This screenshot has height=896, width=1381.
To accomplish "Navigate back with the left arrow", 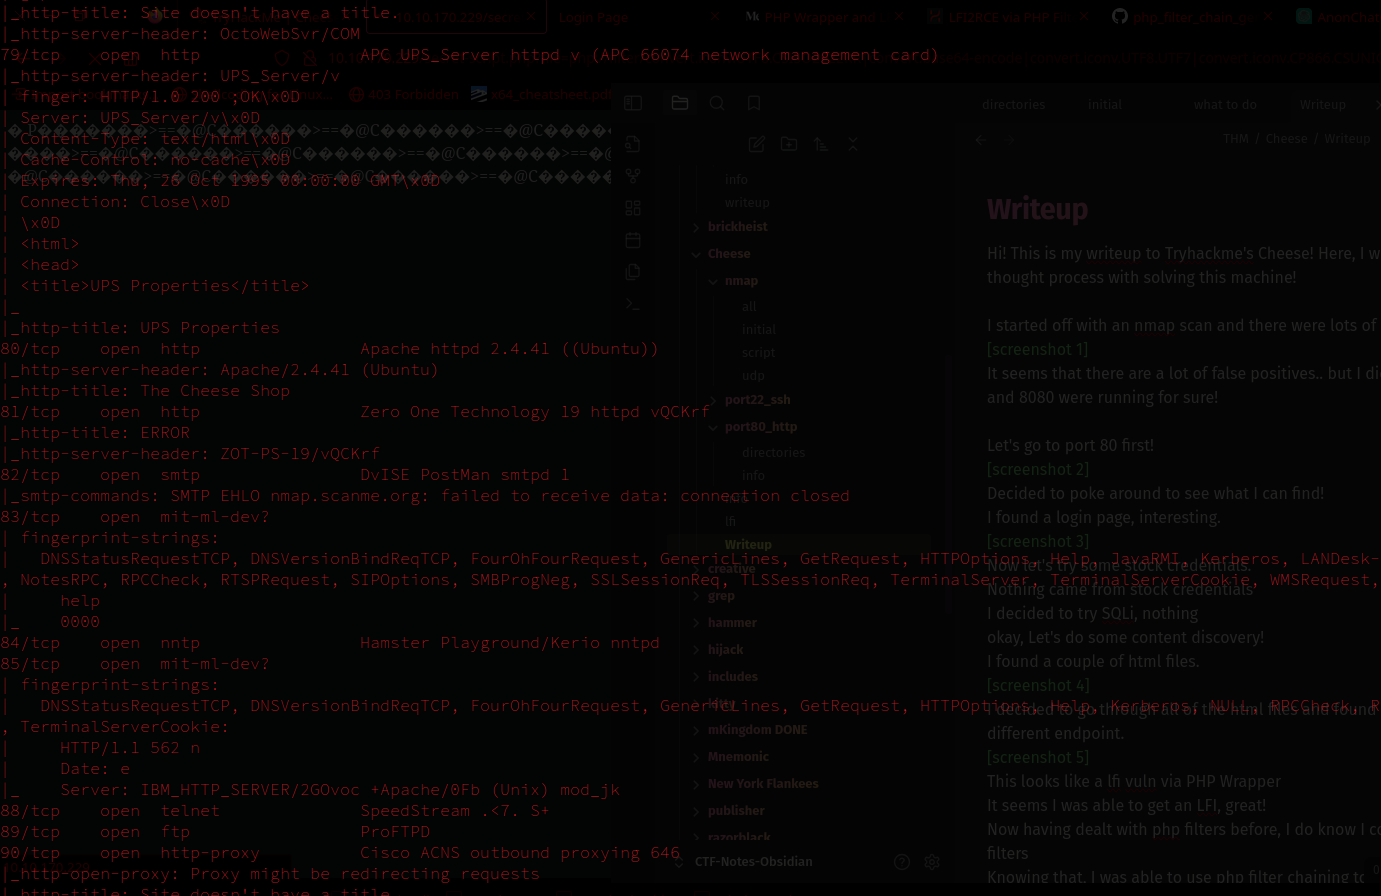I will pos(981,140).
